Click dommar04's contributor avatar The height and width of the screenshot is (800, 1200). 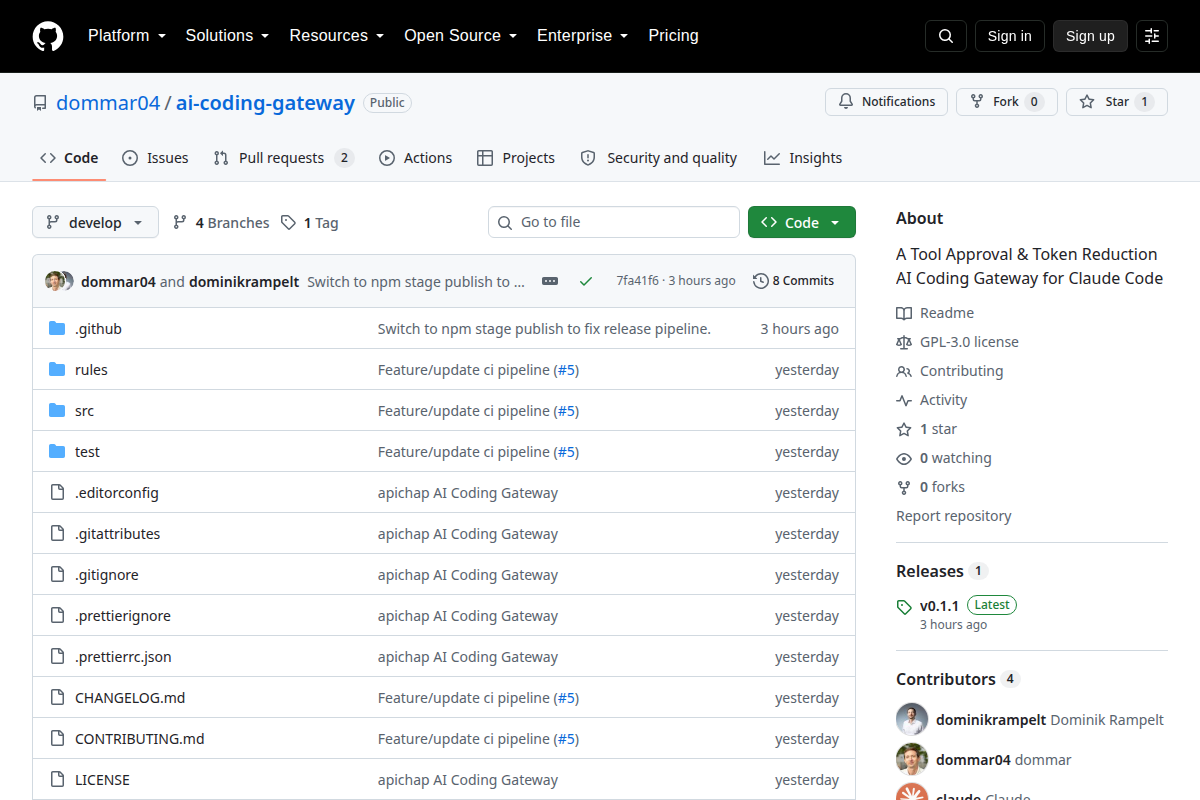pyautogui.click(x=912, y=760)
